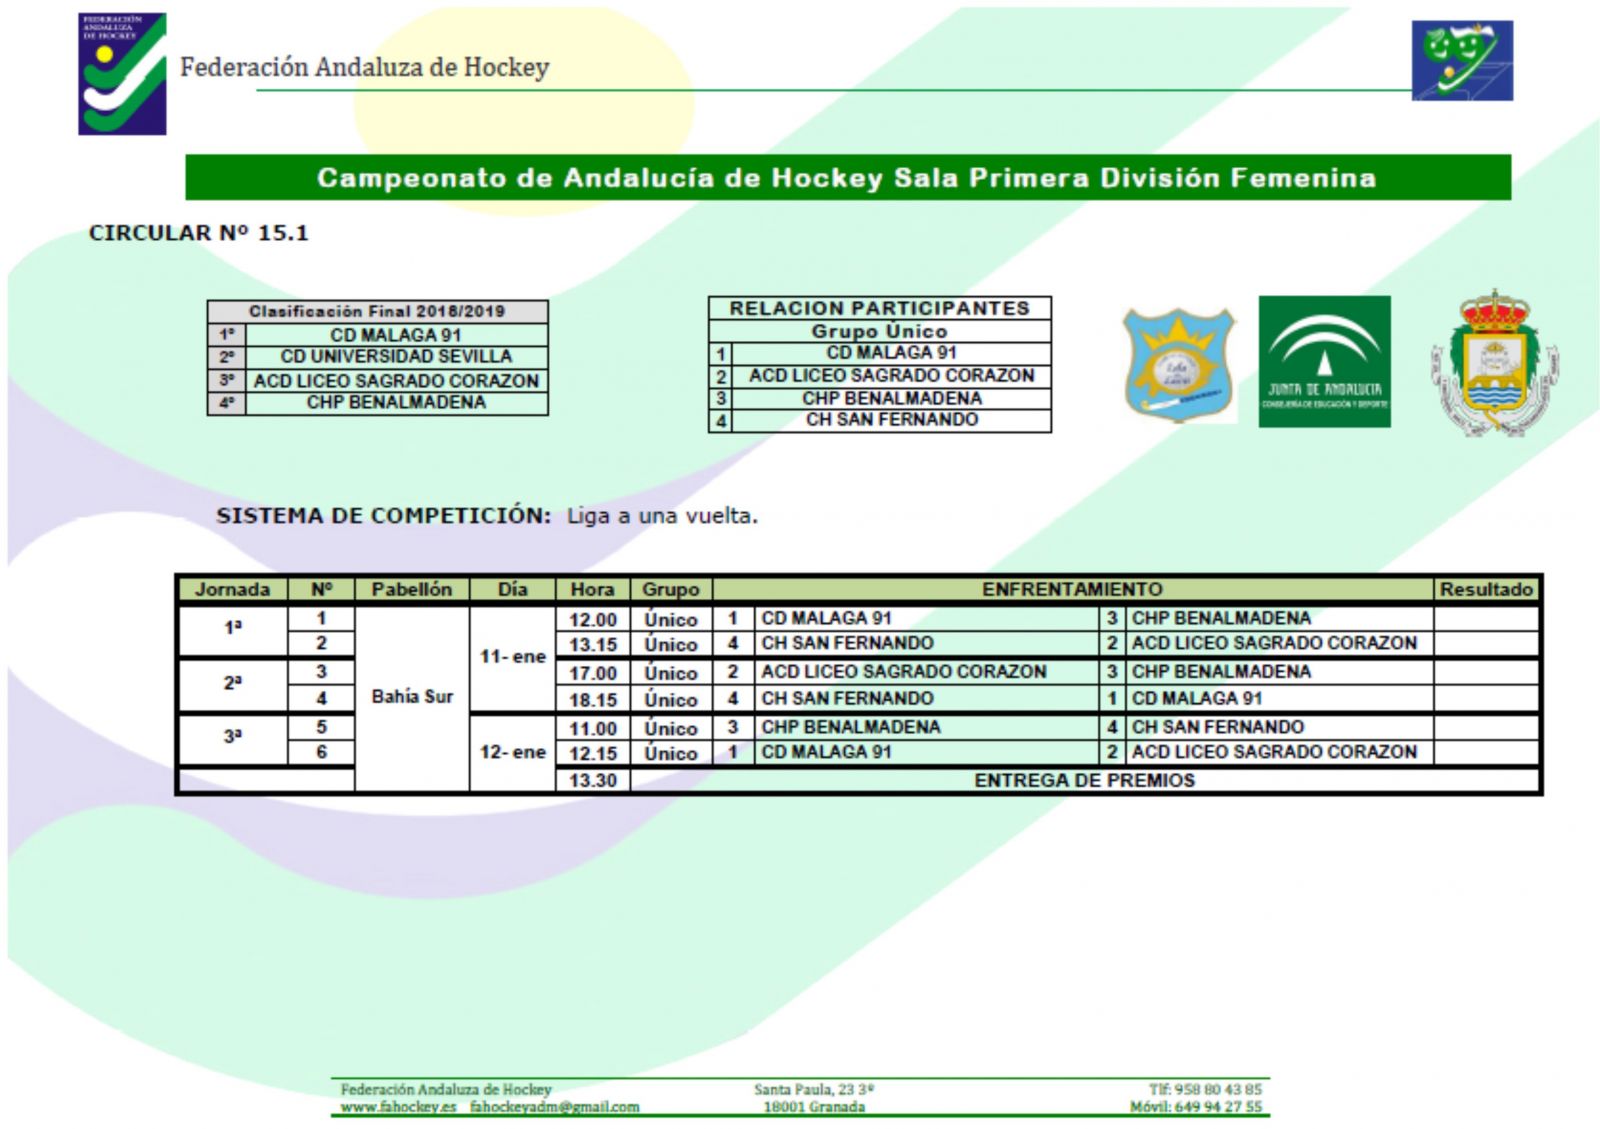Select 'CH SAN FERNANDO' in participants list

tap(892, 420)
